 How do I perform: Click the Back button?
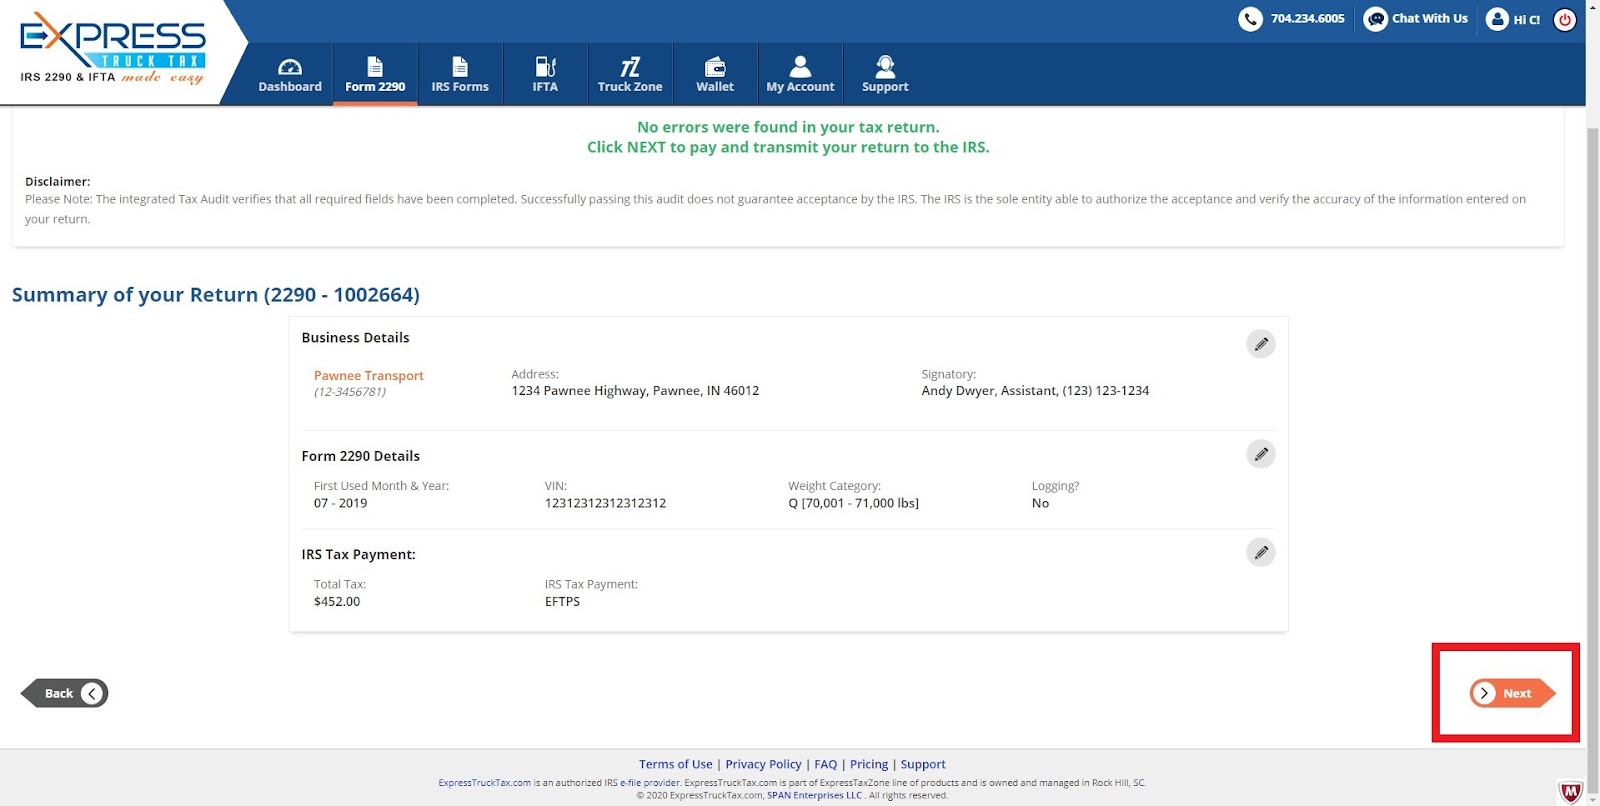(x=65, y=693)
